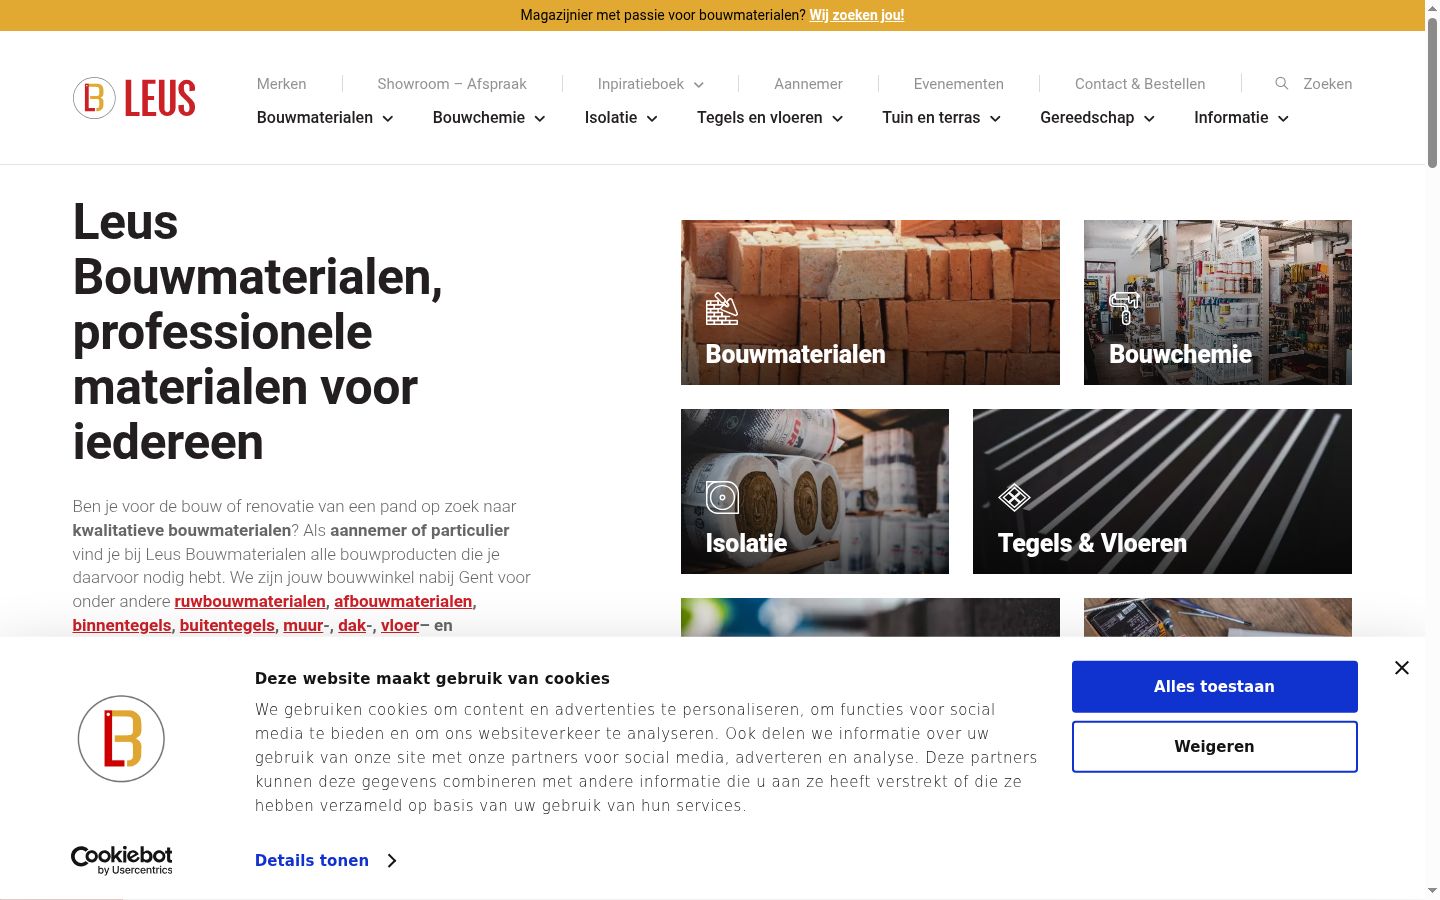Click the page vertical scrollbar thumb
1440x900 pixels.
click(1432, 92)
